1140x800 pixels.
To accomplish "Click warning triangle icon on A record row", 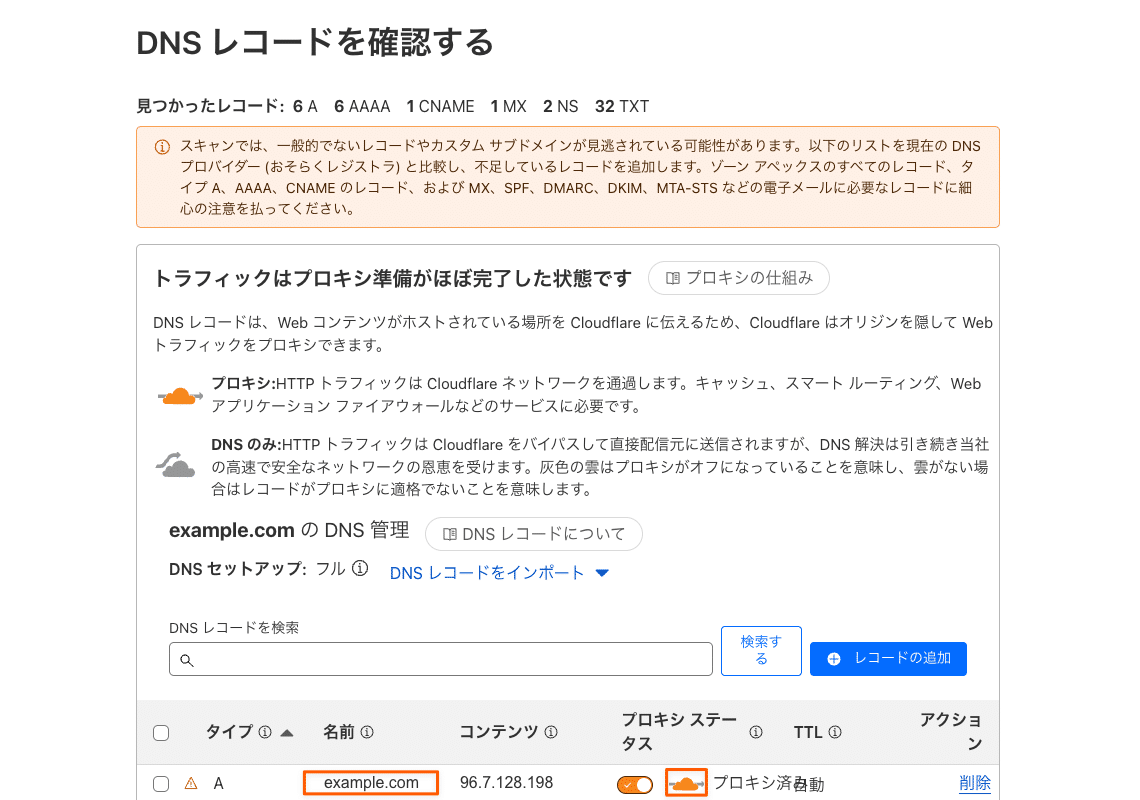I will click(191, 784).
